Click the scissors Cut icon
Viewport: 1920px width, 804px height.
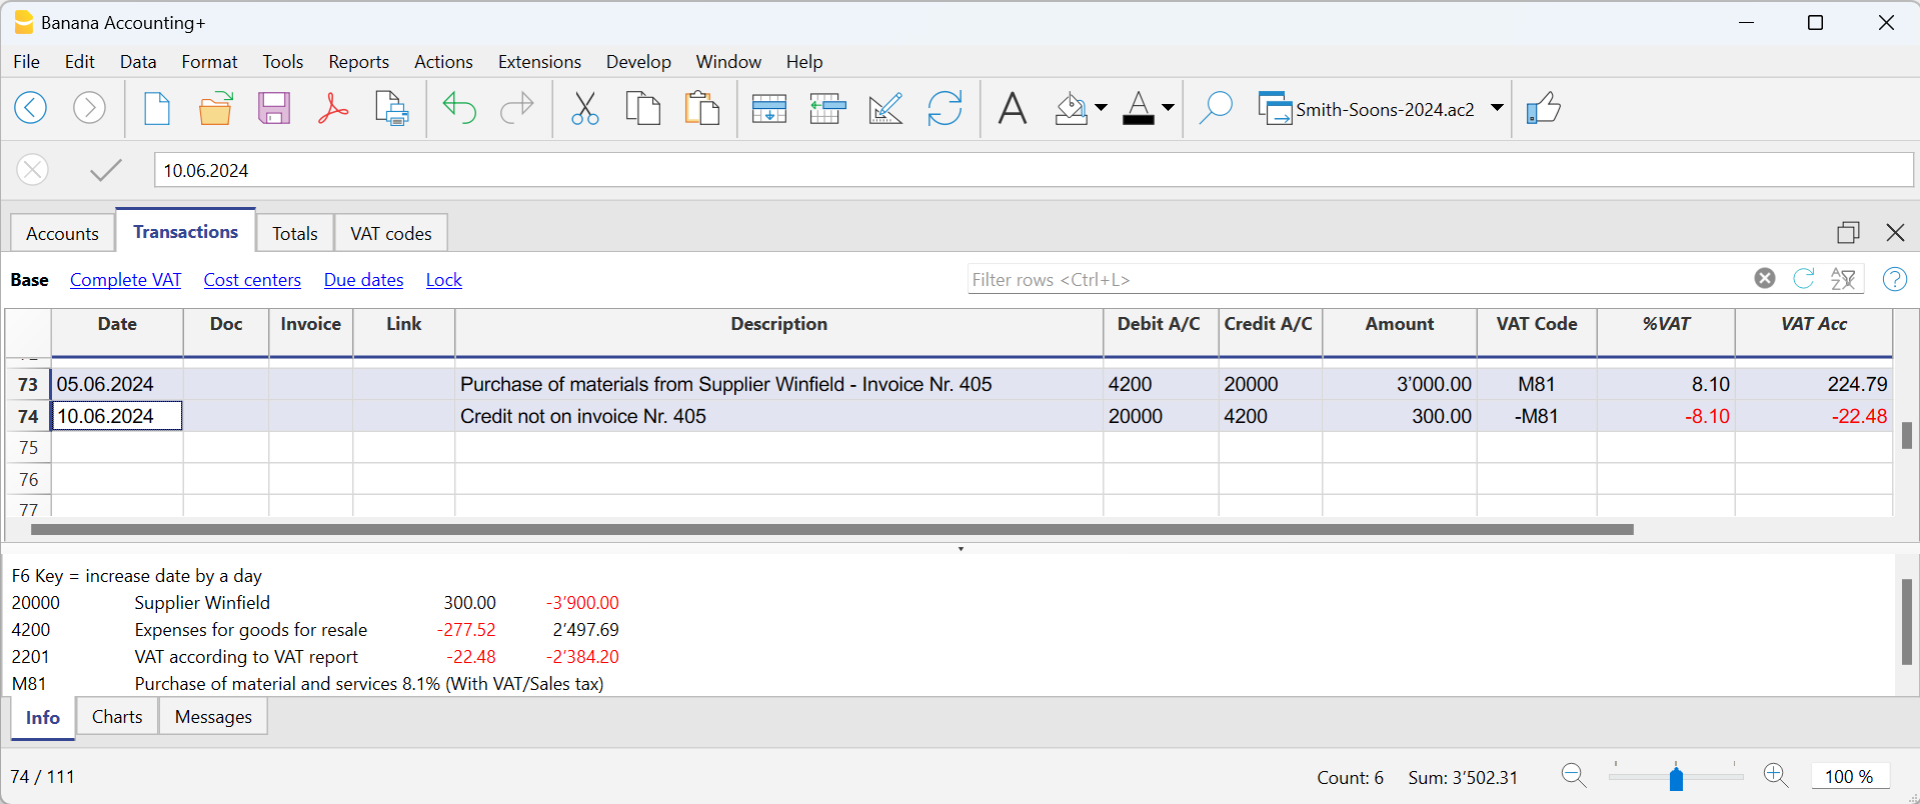click(584, 108)
